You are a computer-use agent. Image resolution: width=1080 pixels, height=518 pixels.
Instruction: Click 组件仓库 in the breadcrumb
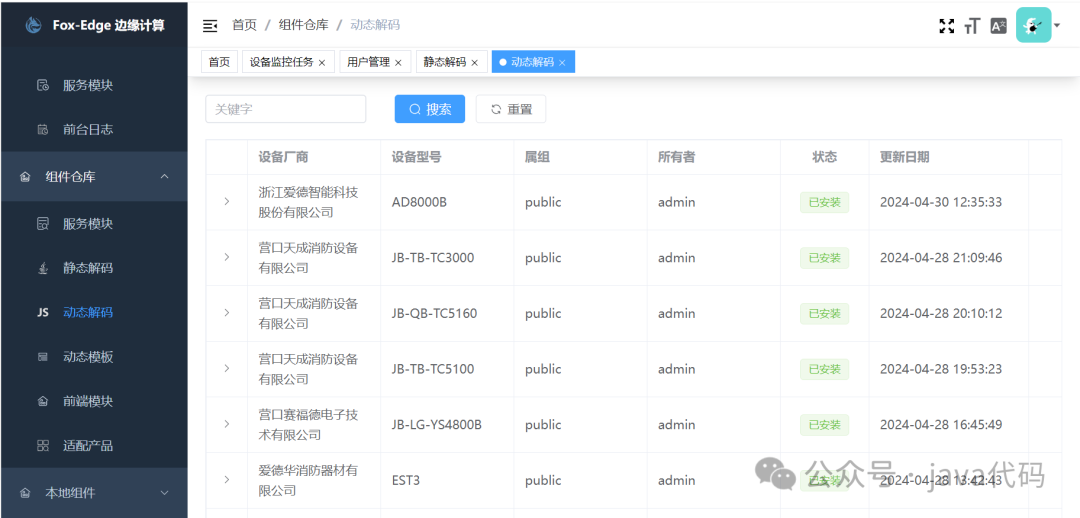pos(303,25)
